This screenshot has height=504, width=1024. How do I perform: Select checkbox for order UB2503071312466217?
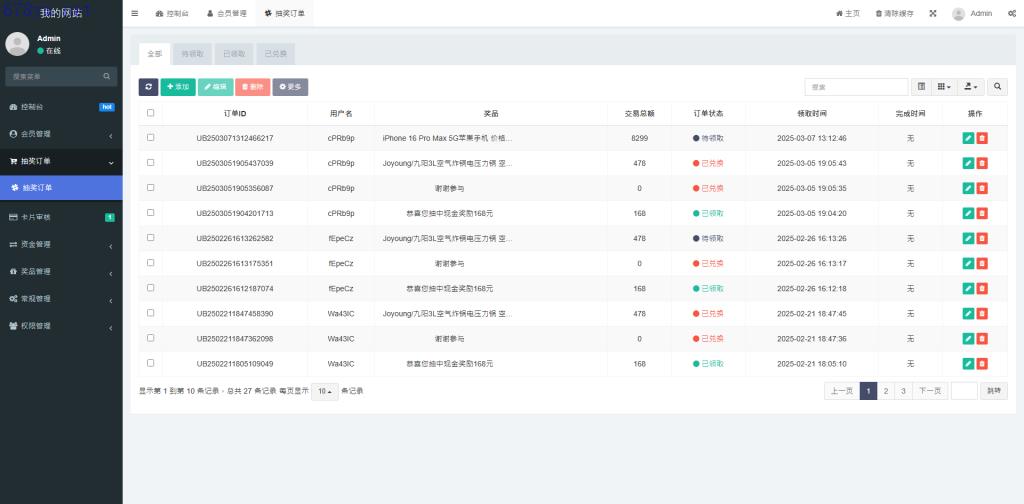151,138
